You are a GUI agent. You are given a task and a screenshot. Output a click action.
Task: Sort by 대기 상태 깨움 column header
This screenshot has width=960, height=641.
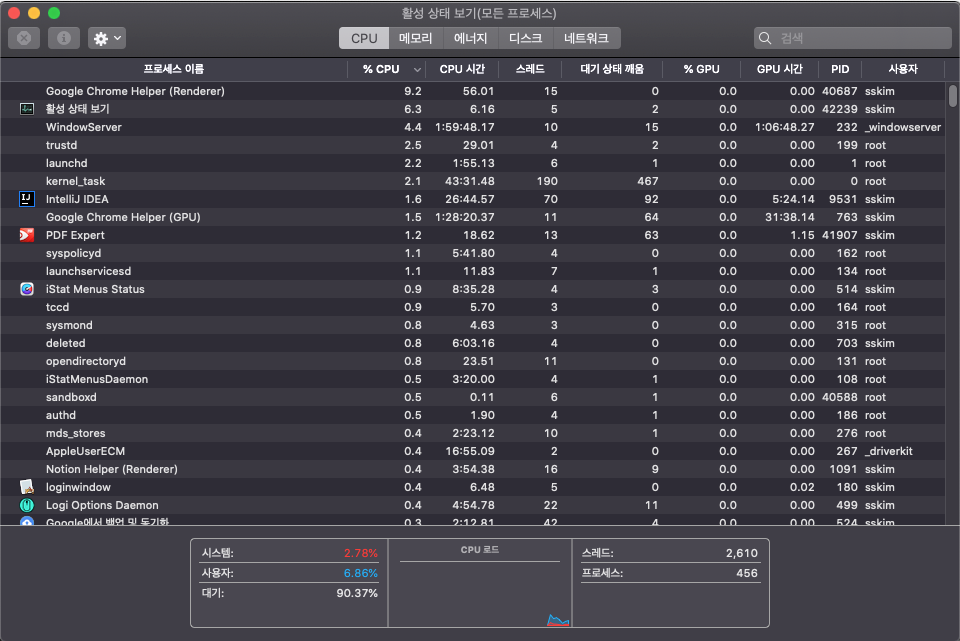(612, 69)
